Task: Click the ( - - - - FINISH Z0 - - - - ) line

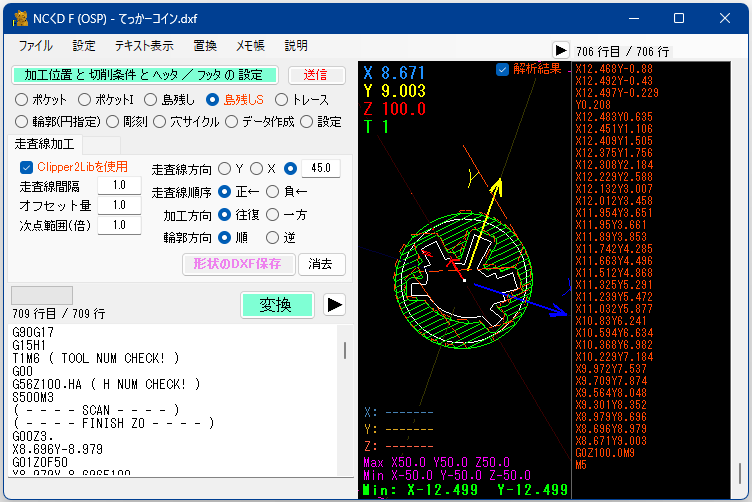Action: (x=114, y=423)
